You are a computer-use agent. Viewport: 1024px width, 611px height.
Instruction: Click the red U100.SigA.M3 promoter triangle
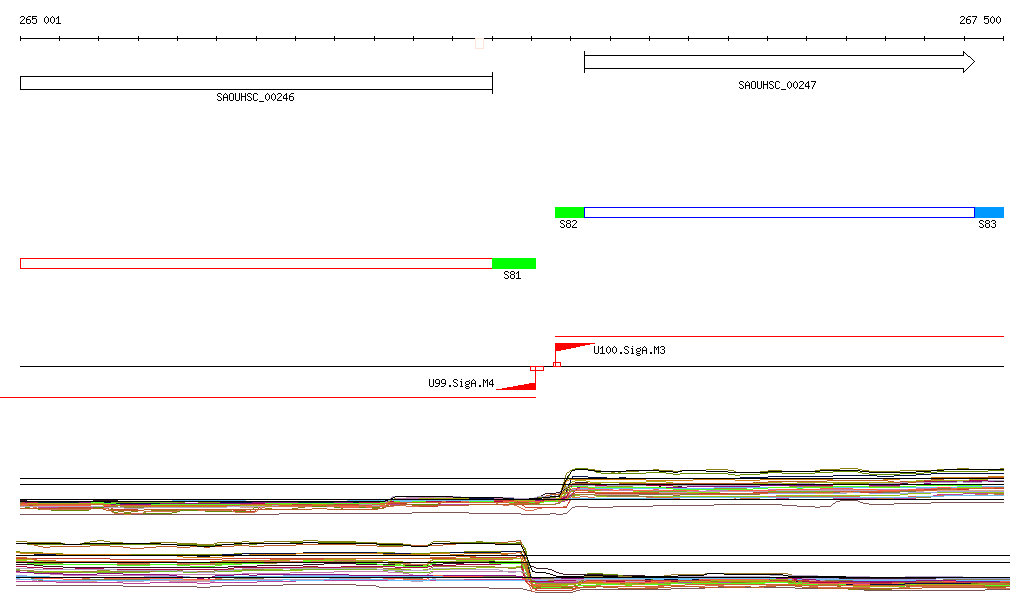pos(570,347)
